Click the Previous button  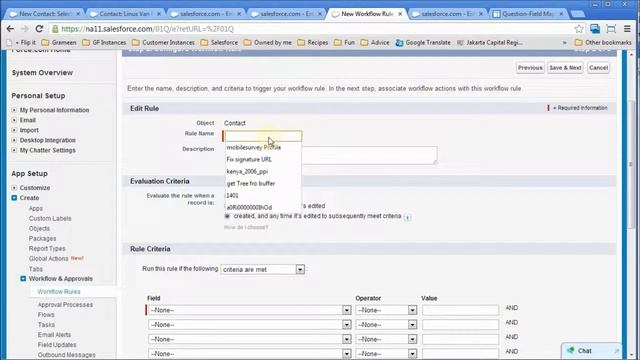[x=530, y=68]
